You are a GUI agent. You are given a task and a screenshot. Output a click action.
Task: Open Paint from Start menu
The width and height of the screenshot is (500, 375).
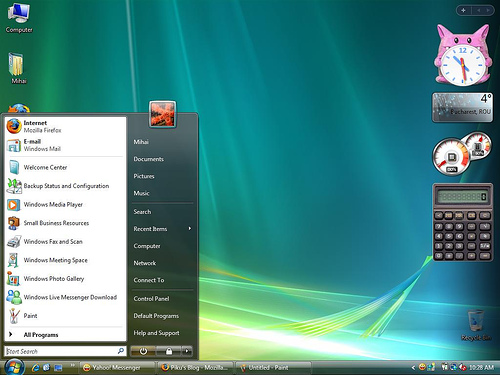click(x=65, y=316)
